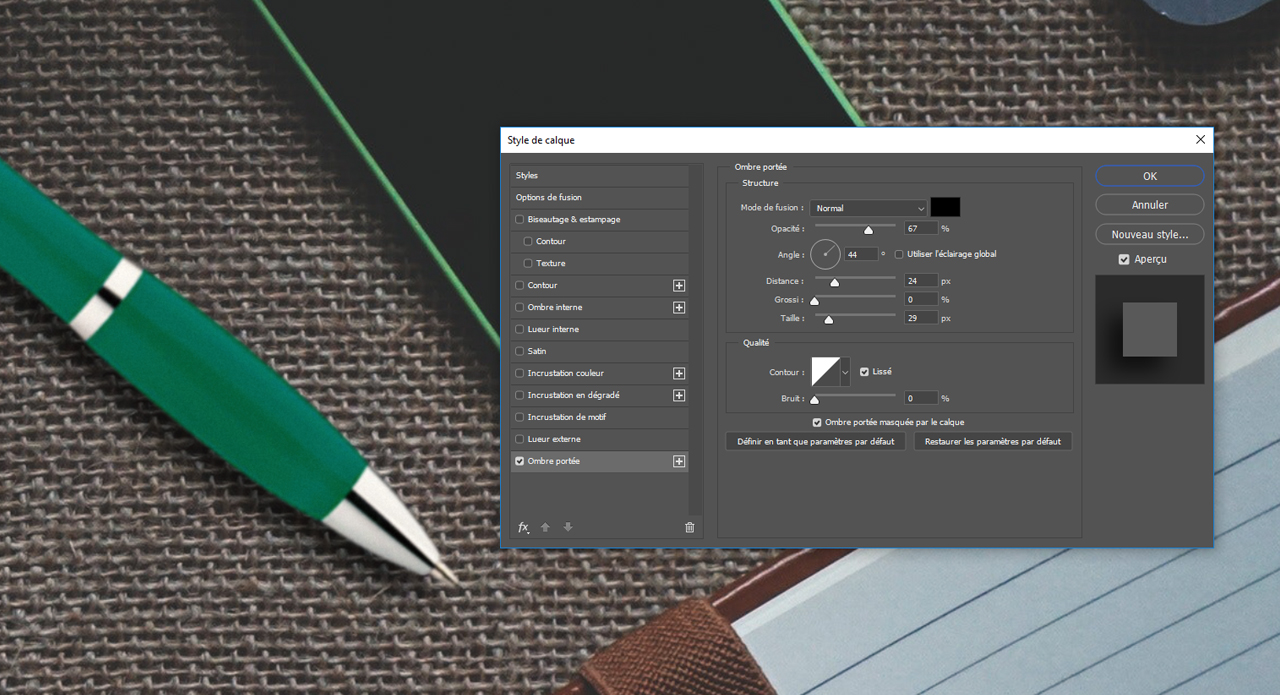Viewport: 1280px width, 695px height.
Task: Open the black shadow color swatch
Action: [945, 207]
